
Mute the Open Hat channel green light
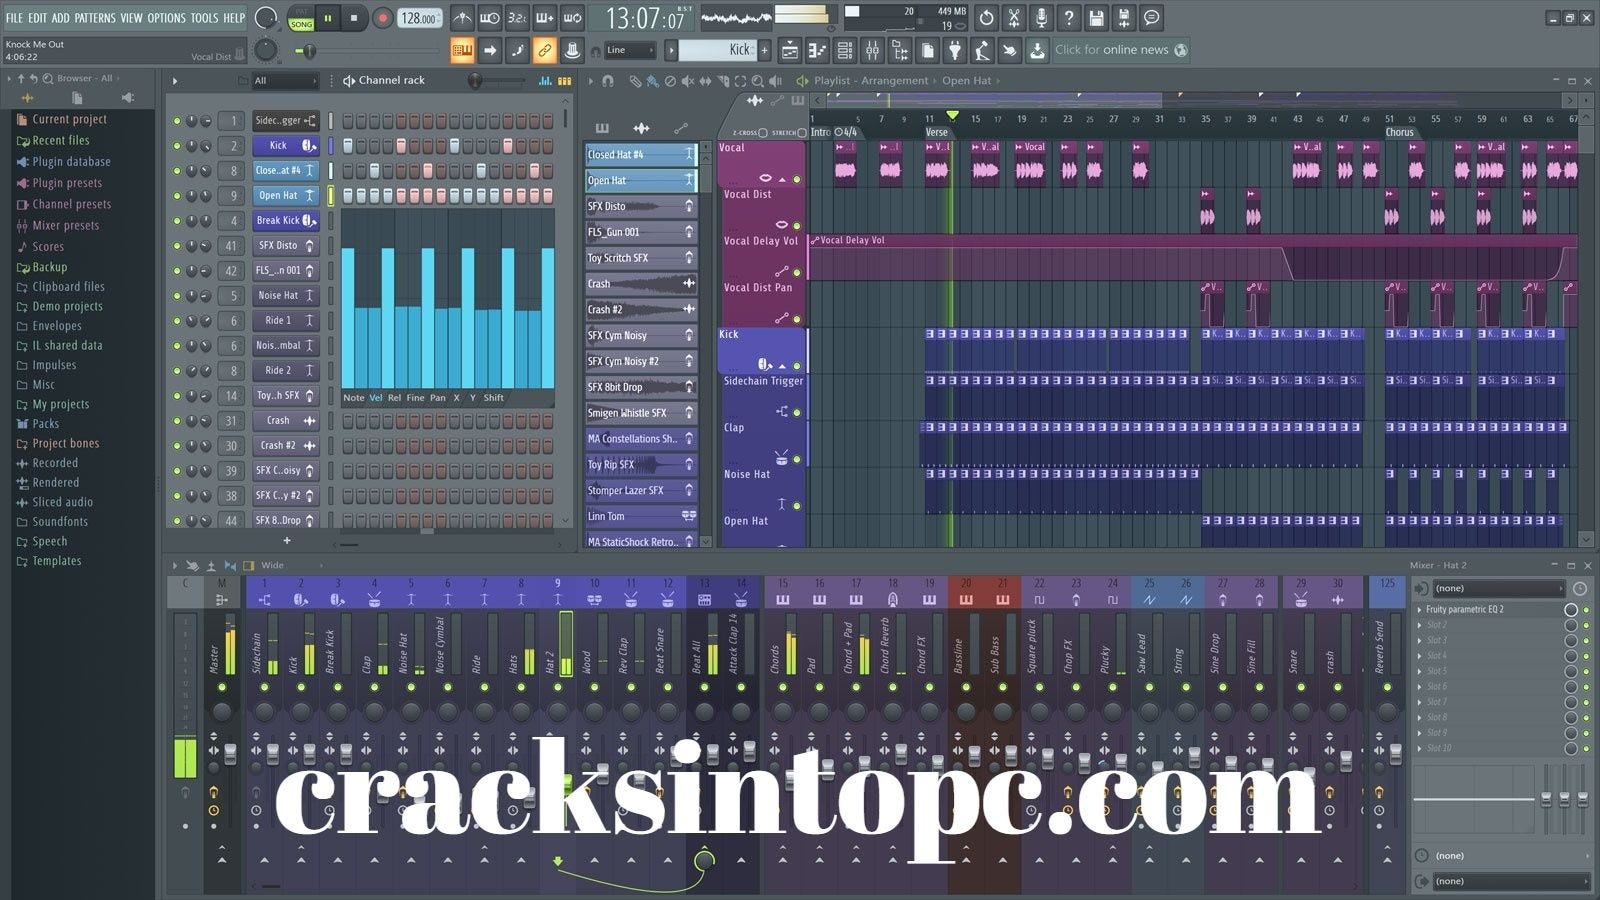click(177, 196)
